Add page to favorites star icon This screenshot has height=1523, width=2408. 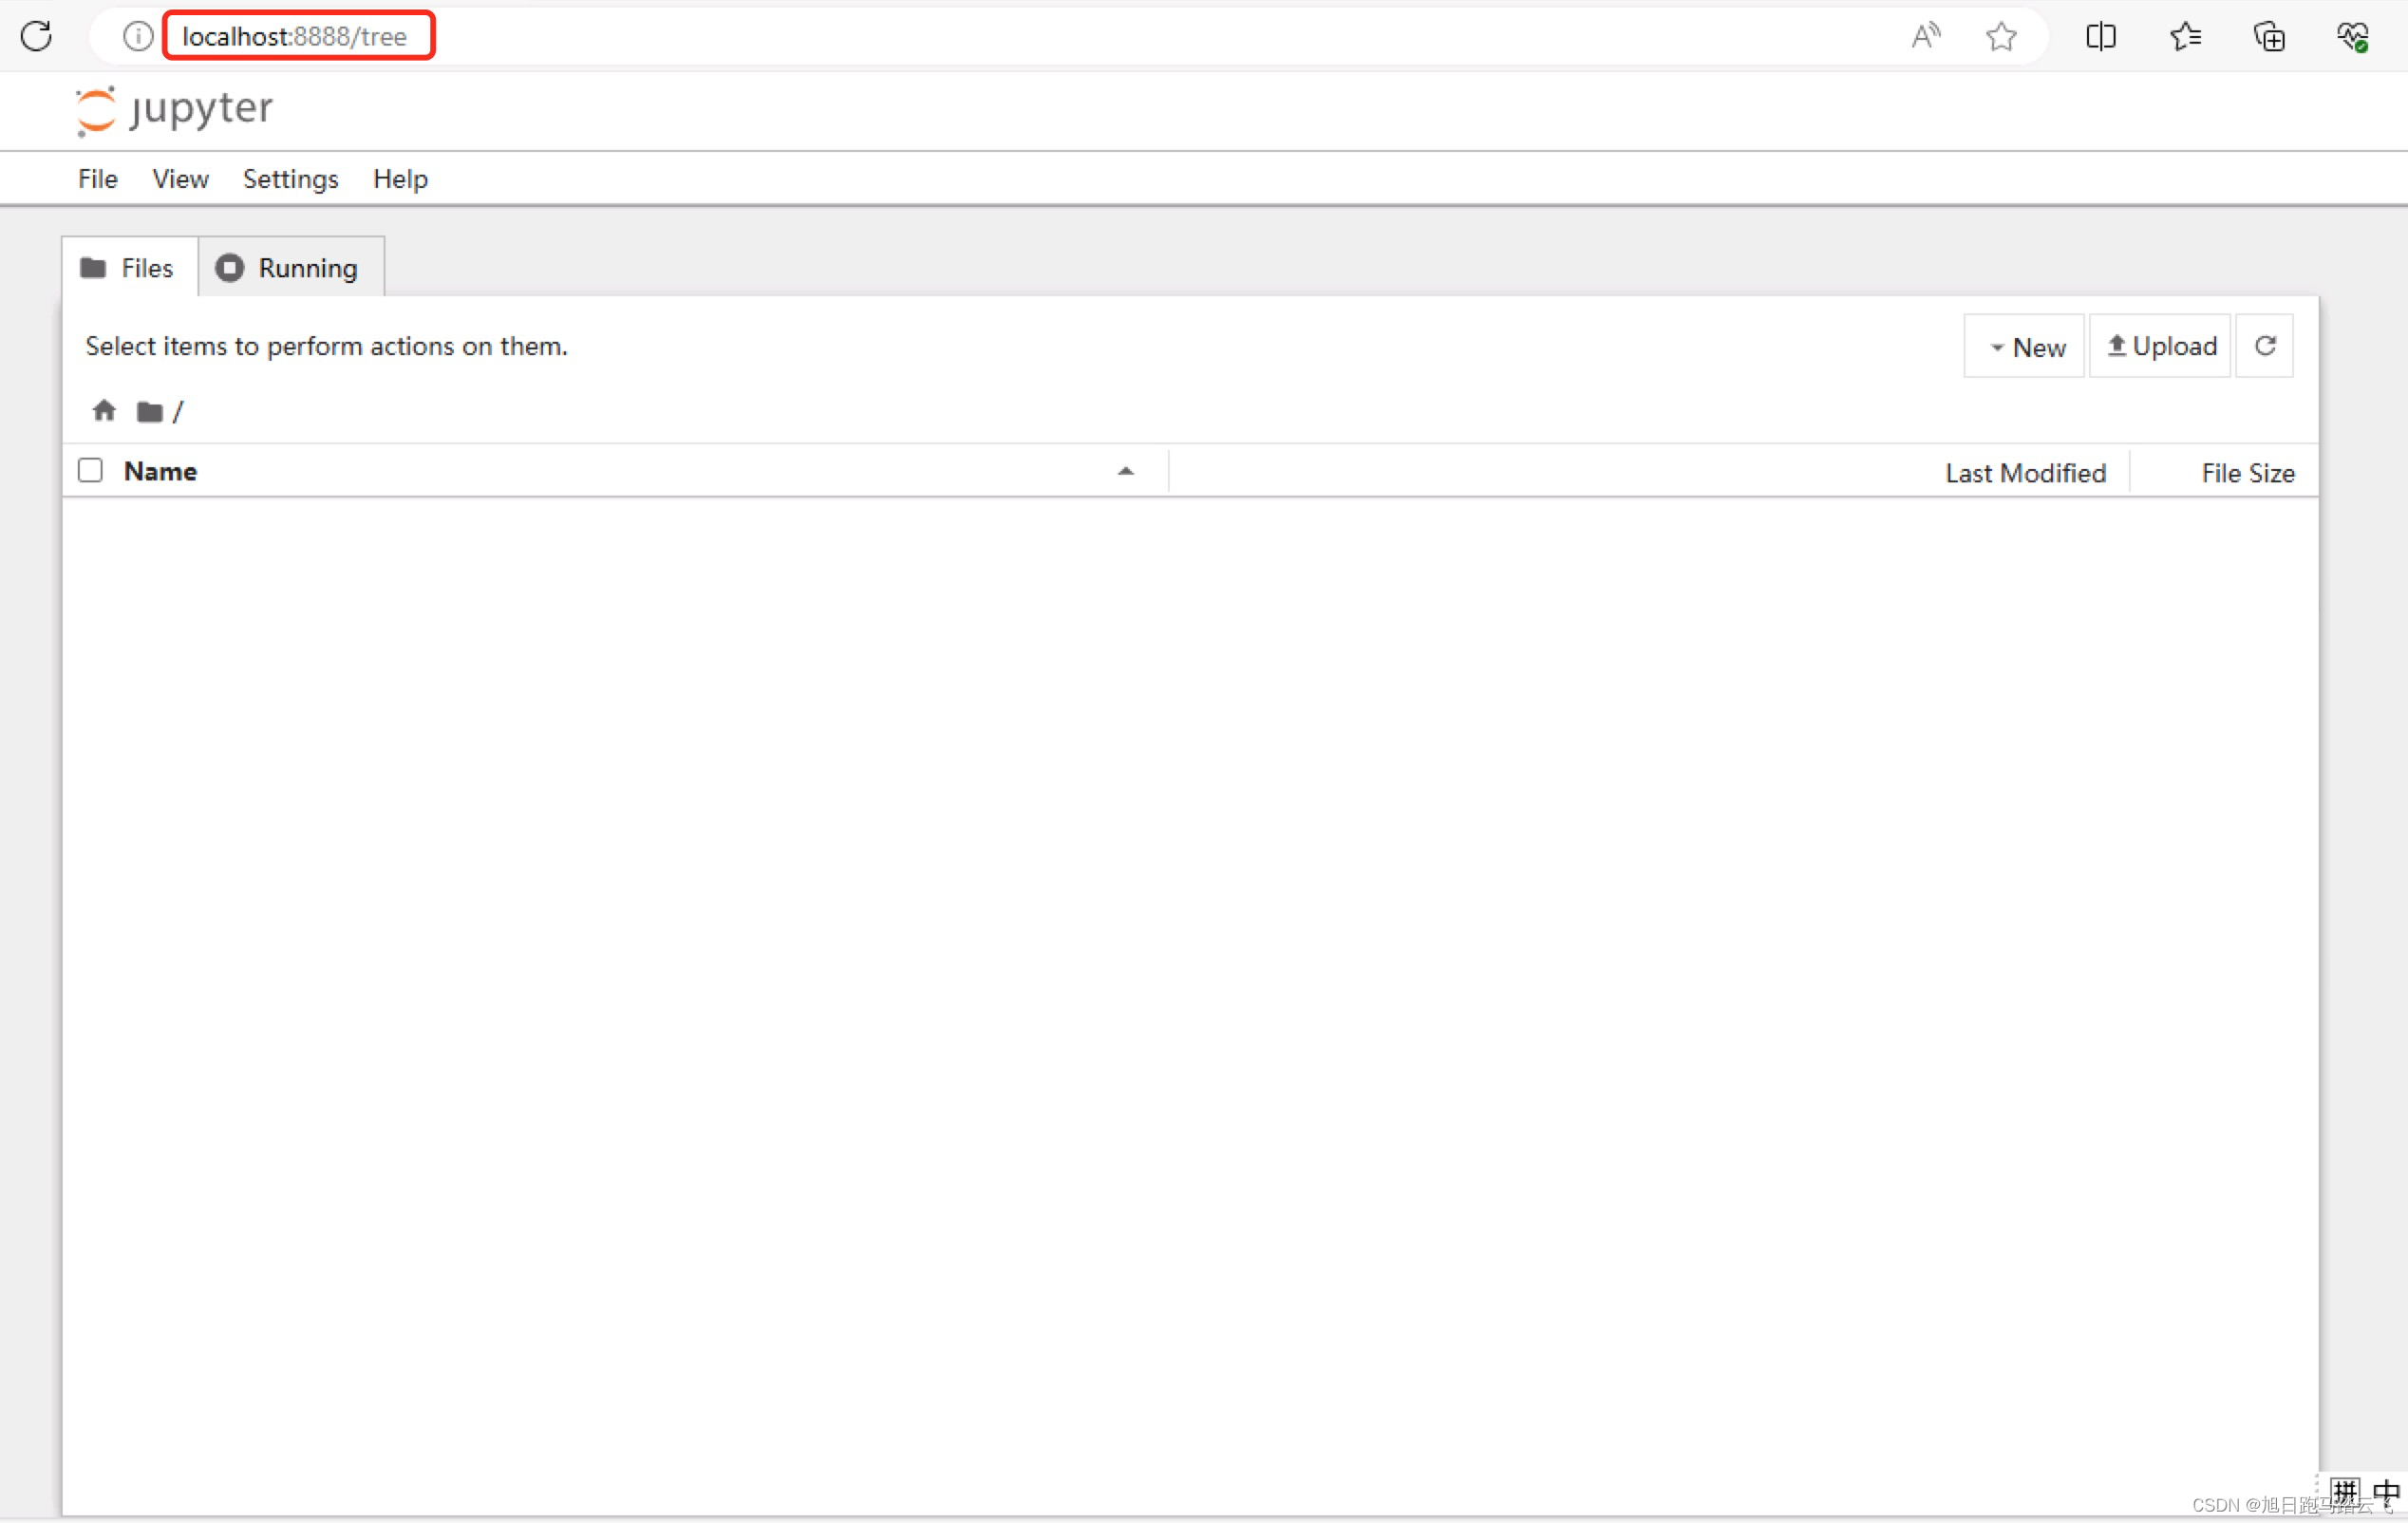click(2001, 36)
